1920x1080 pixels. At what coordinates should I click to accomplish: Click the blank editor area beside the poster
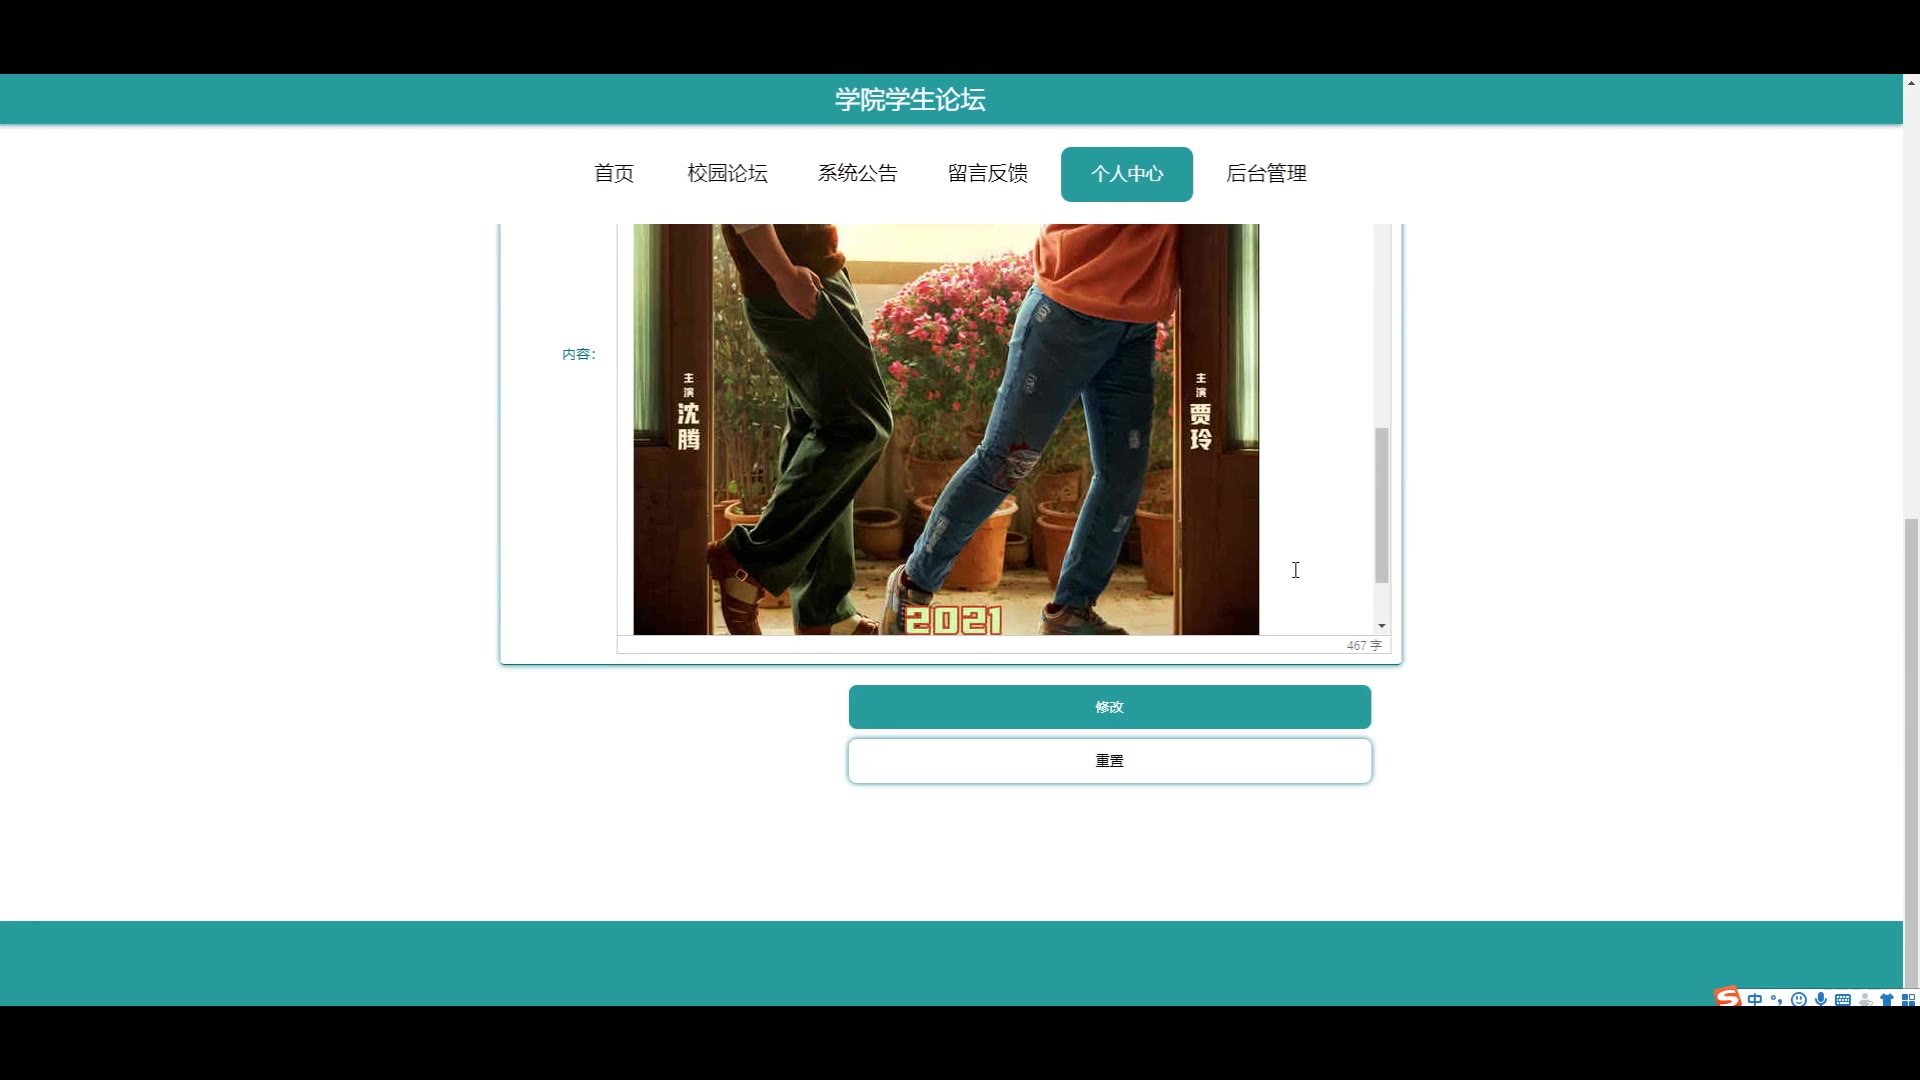[1316, 429]
